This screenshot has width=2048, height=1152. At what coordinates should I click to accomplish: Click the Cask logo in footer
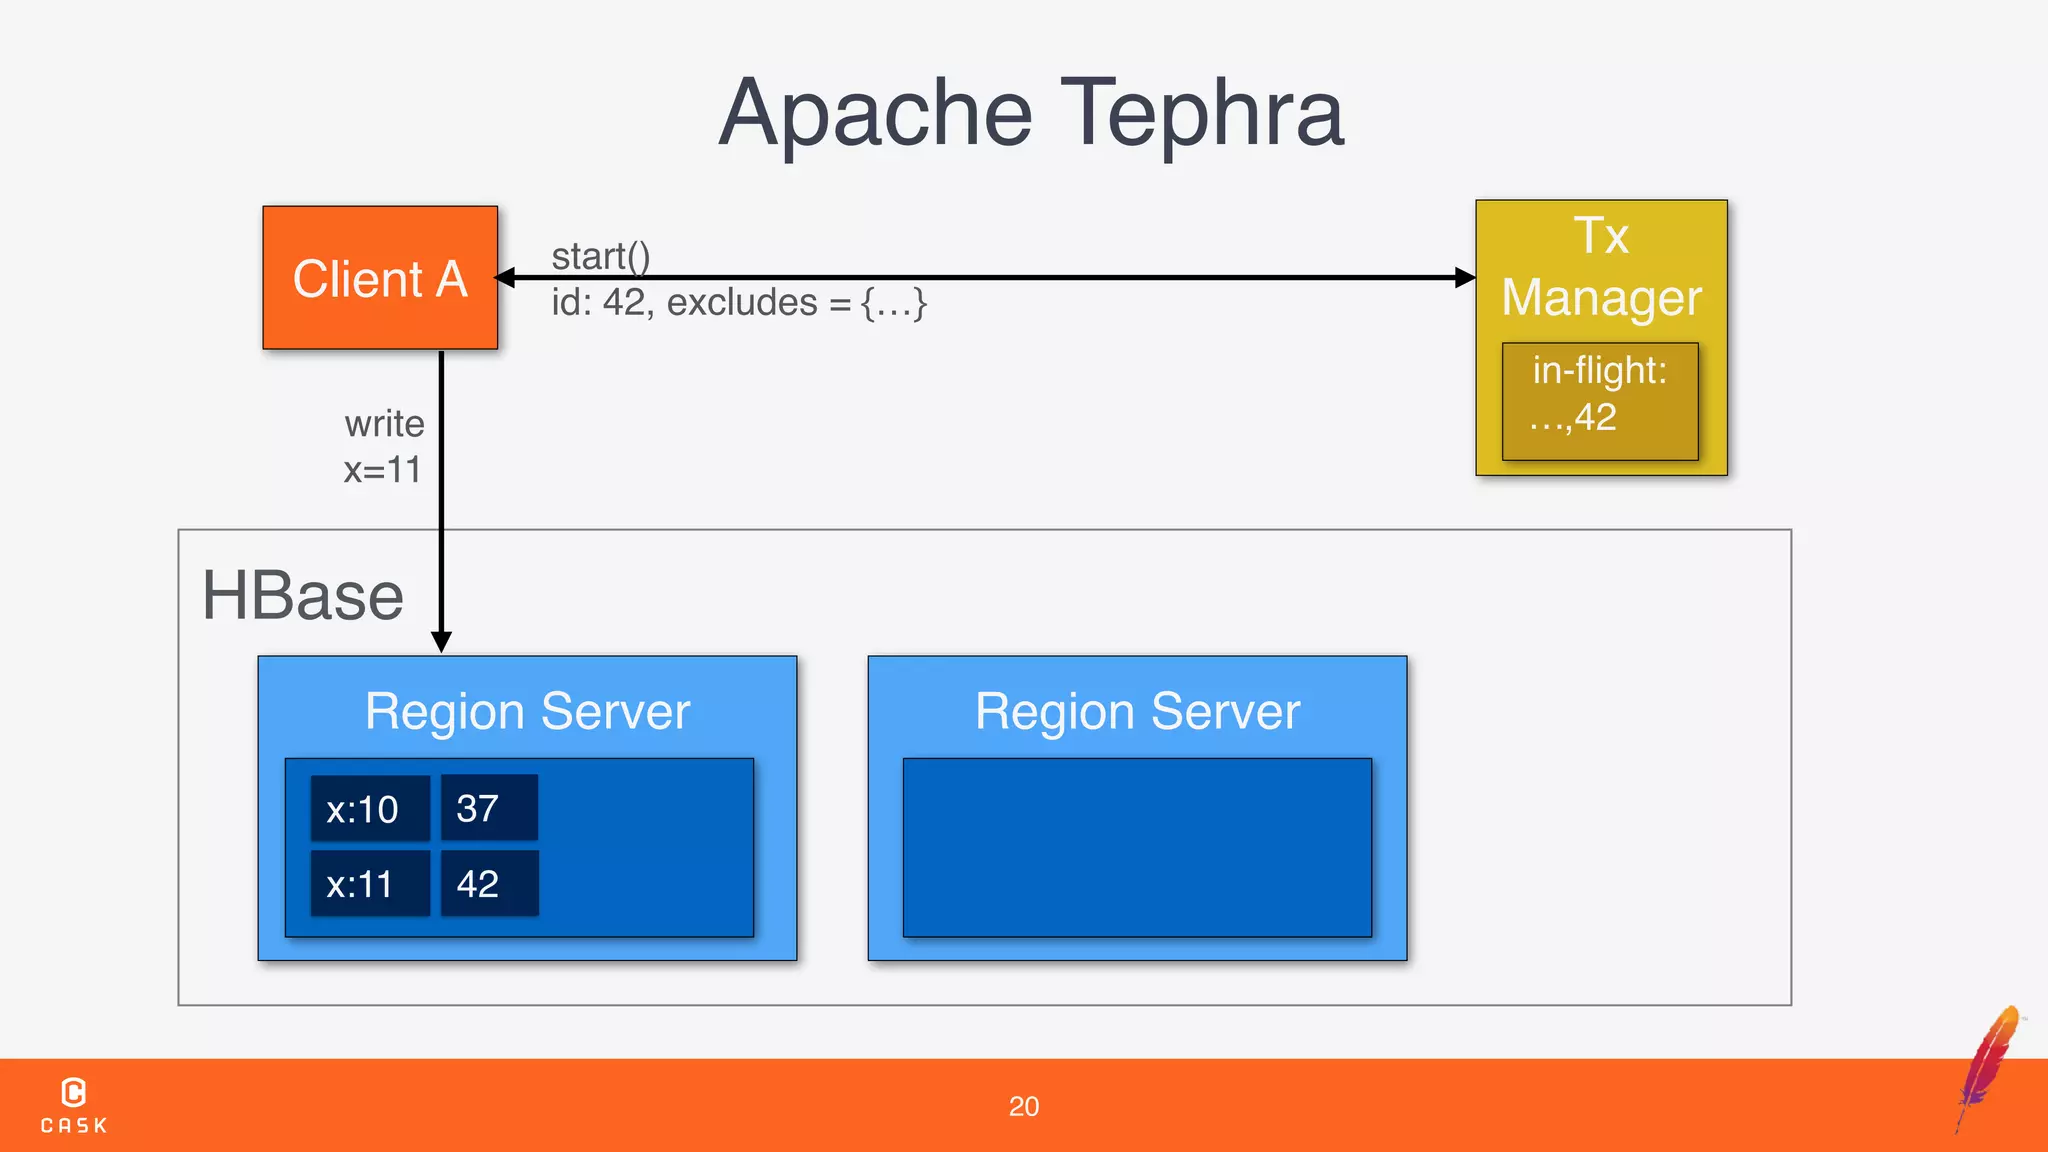pos(74,1105)
